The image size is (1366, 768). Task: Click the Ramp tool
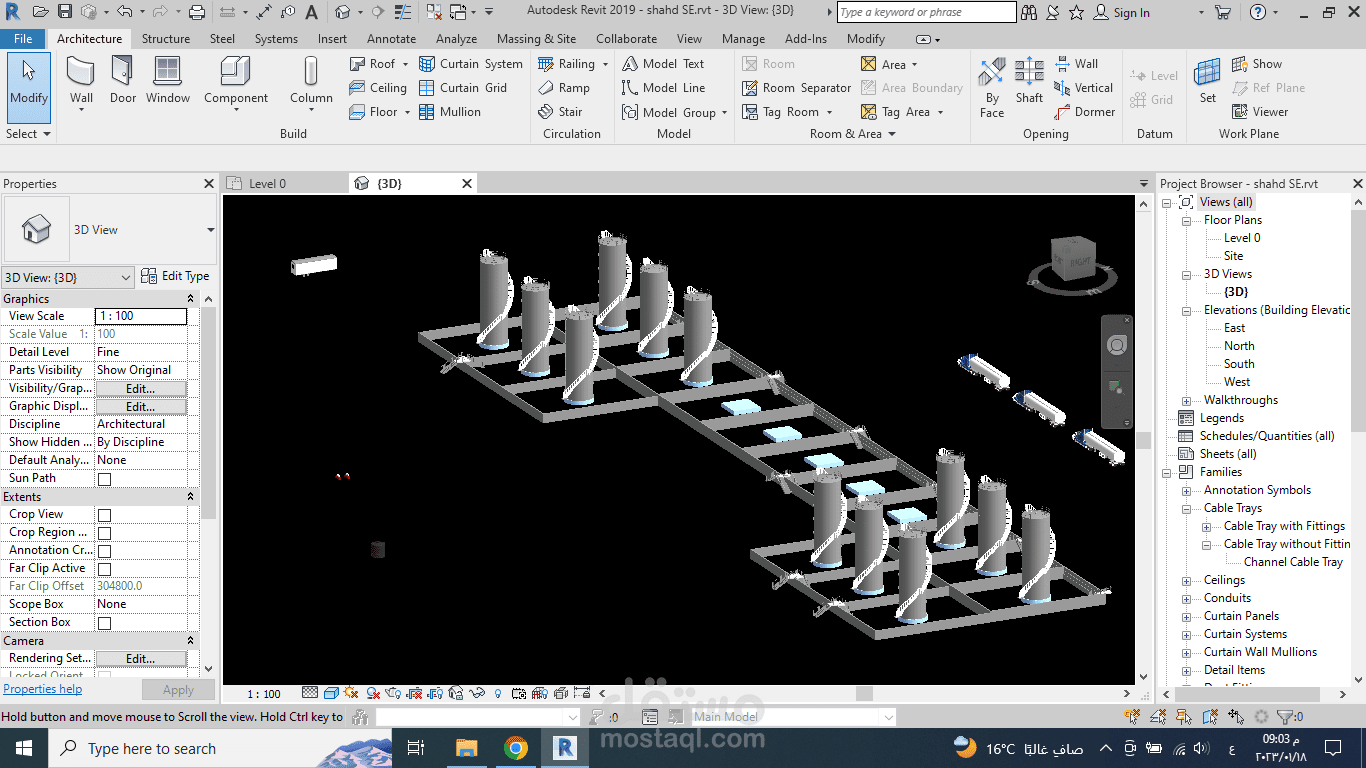[564, 88]
